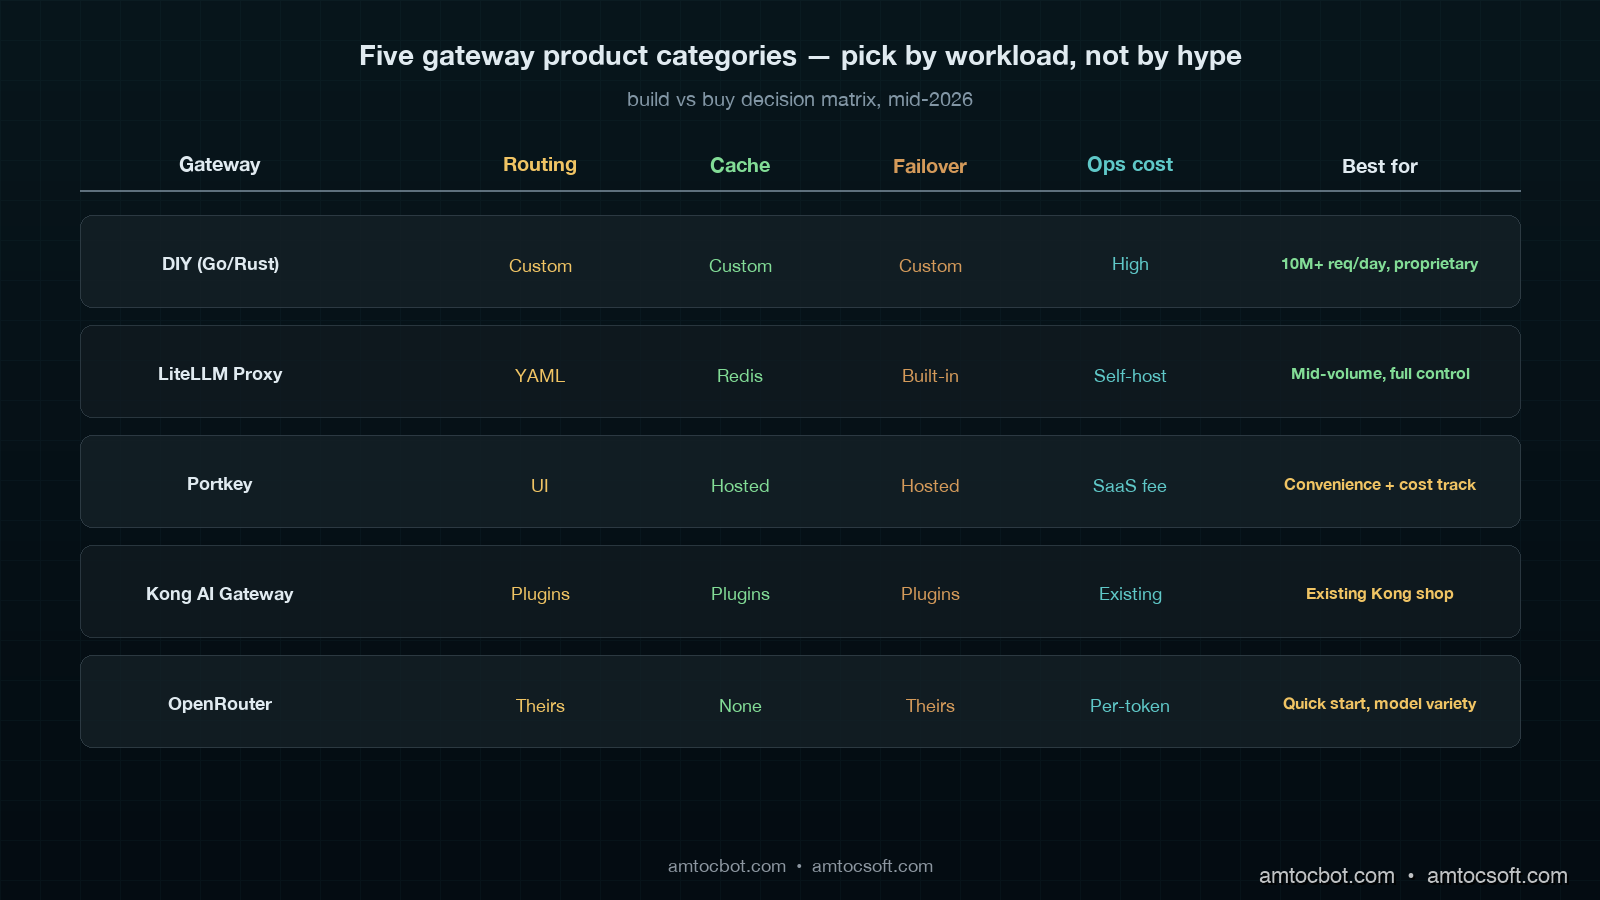Image resolution: width=1600 pixels, height=900 pixels.
Task: Select the 'Best for' column header
Action: click(1380, 166)
